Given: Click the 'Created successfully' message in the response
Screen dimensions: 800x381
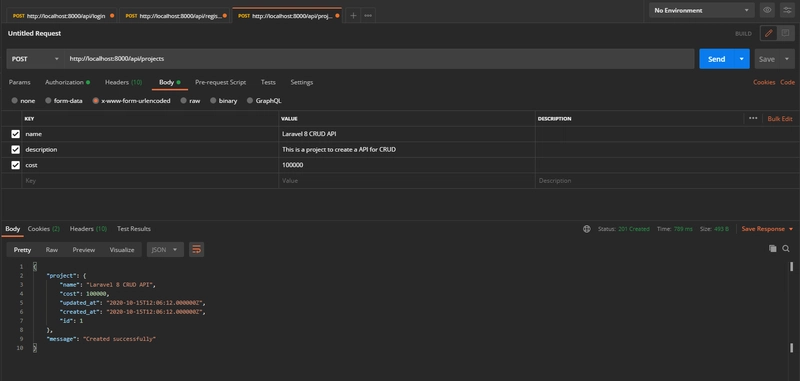Looking at the screenshot, I should coord(119,339).
